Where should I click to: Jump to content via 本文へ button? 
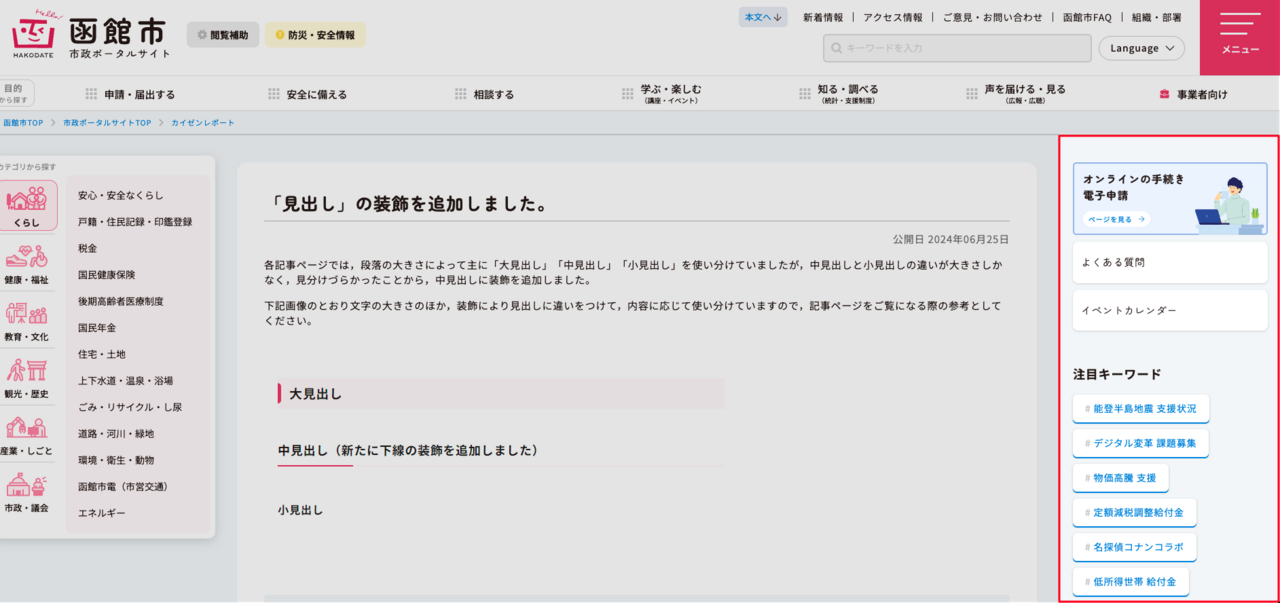click(764, 17)
